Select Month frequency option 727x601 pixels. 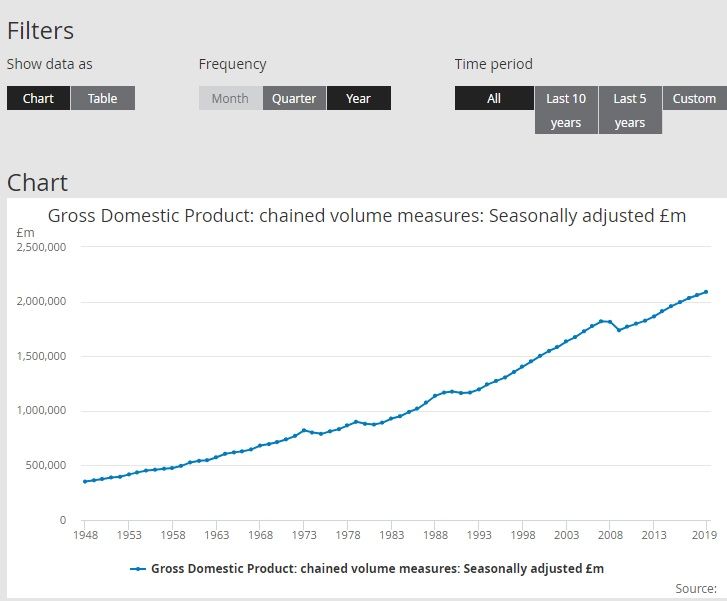click(230, 98)
